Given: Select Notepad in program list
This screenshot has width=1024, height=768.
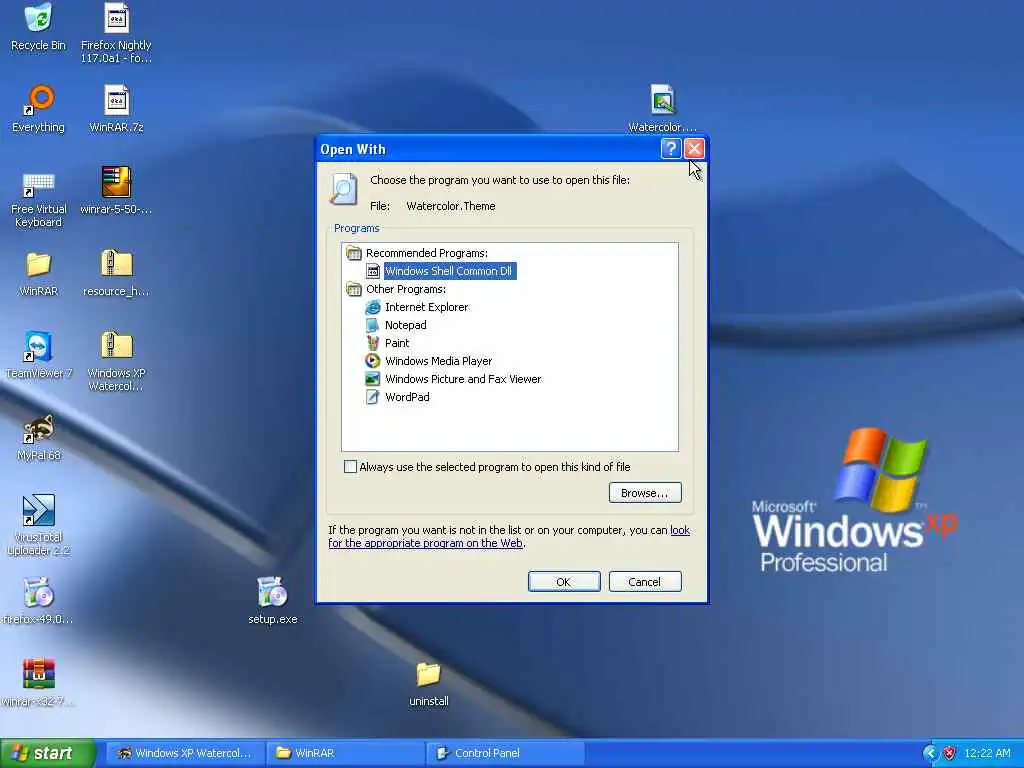Looking at the screenshot, I should pos(406,325).
